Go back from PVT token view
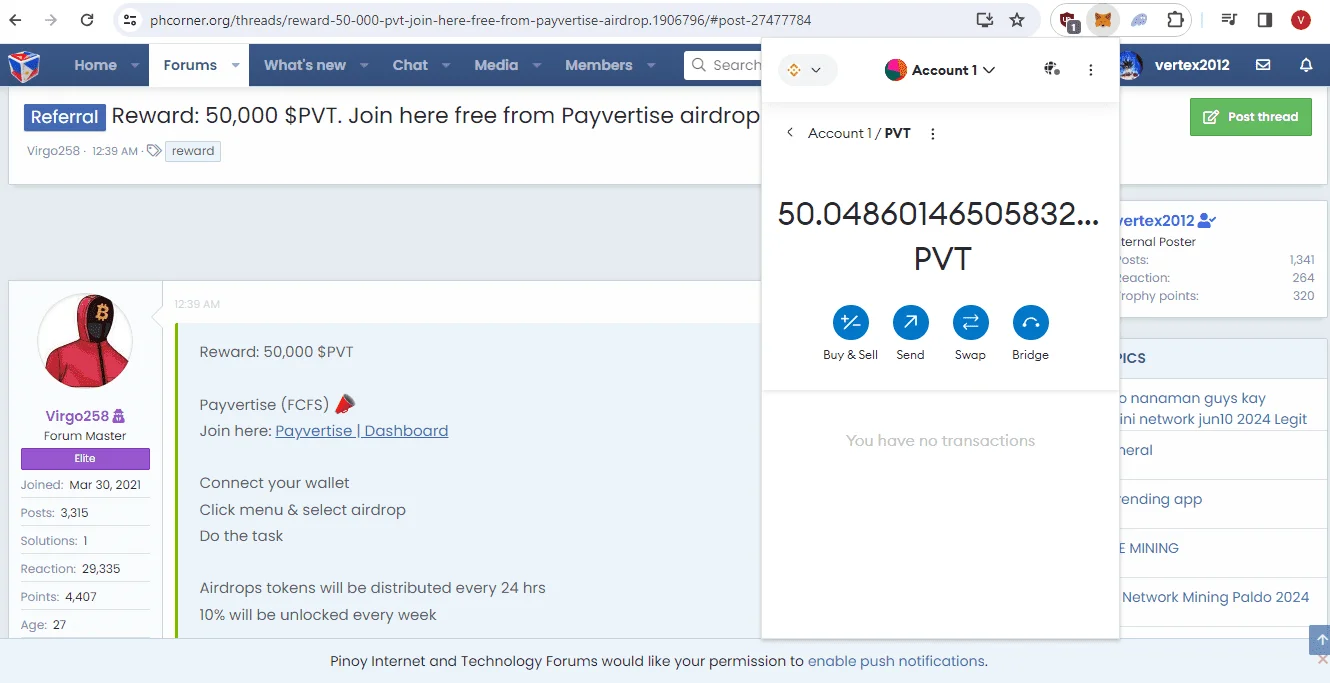Viewport: 1330px width, 683px height. click(x=789, y=133)
